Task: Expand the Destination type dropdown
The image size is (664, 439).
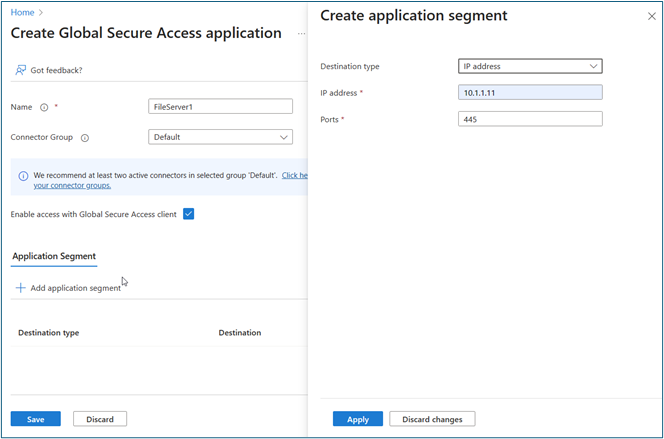Action: point(530,67)
